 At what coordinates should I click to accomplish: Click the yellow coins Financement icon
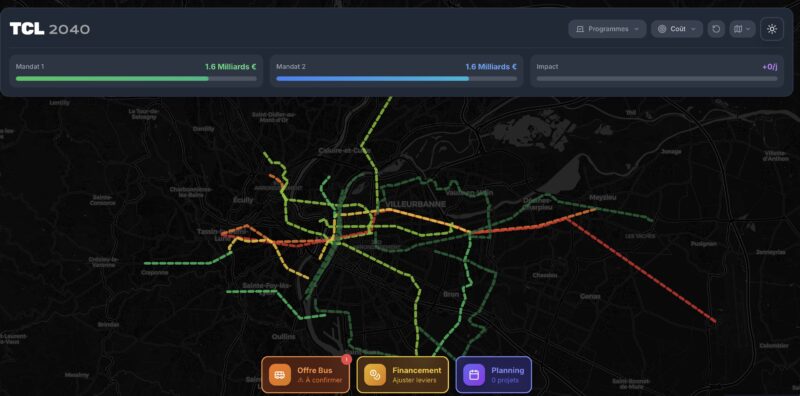click(375, 375)
